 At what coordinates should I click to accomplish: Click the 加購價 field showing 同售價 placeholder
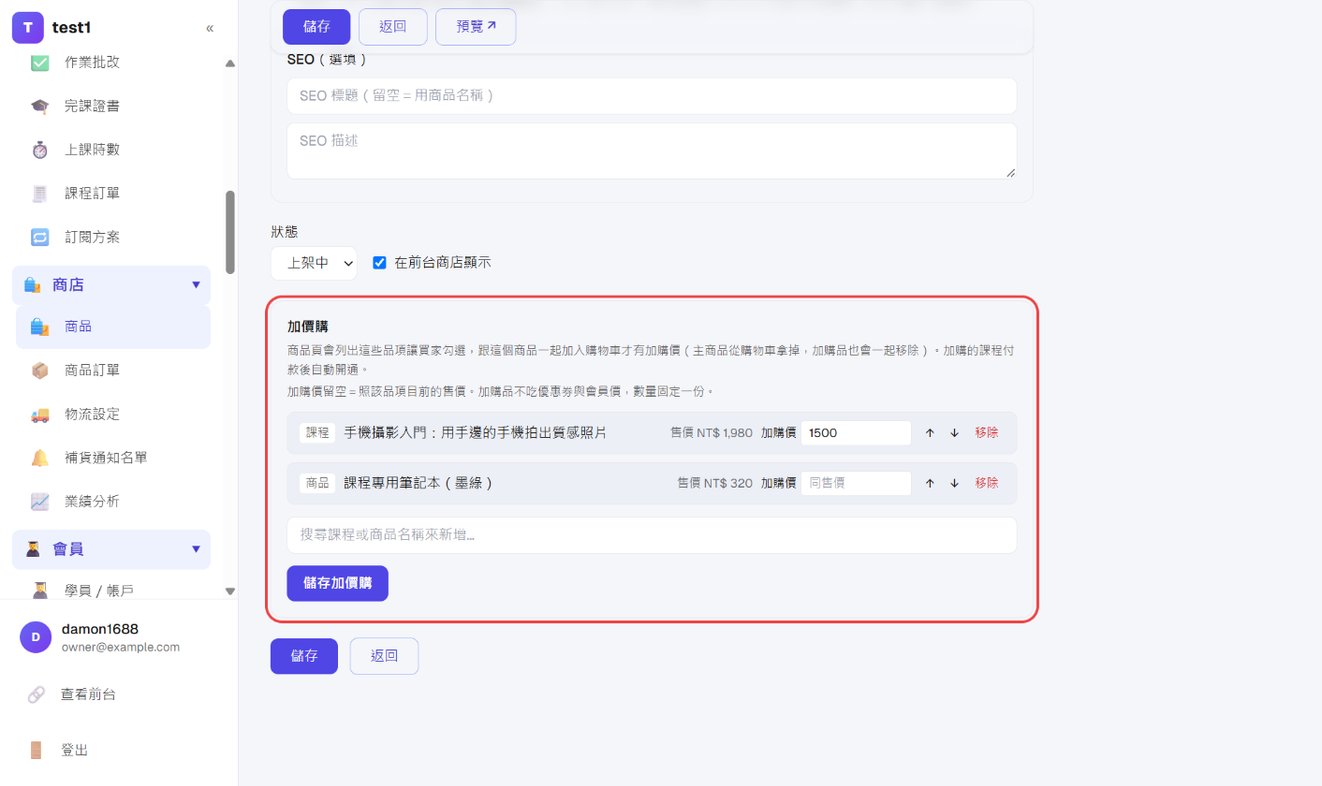tap(856, 483)
